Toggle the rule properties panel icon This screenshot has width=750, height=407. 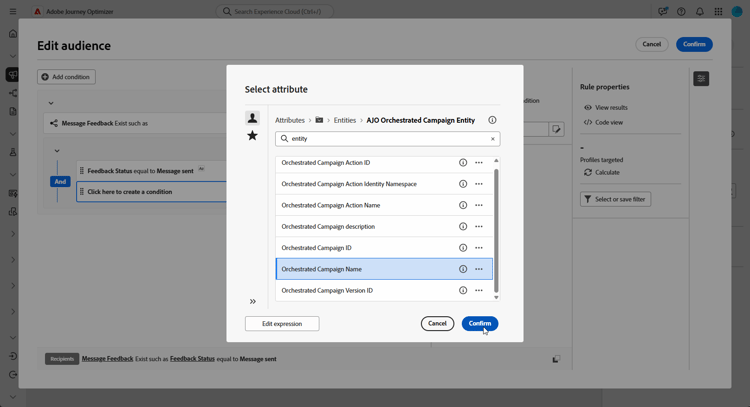701,78
